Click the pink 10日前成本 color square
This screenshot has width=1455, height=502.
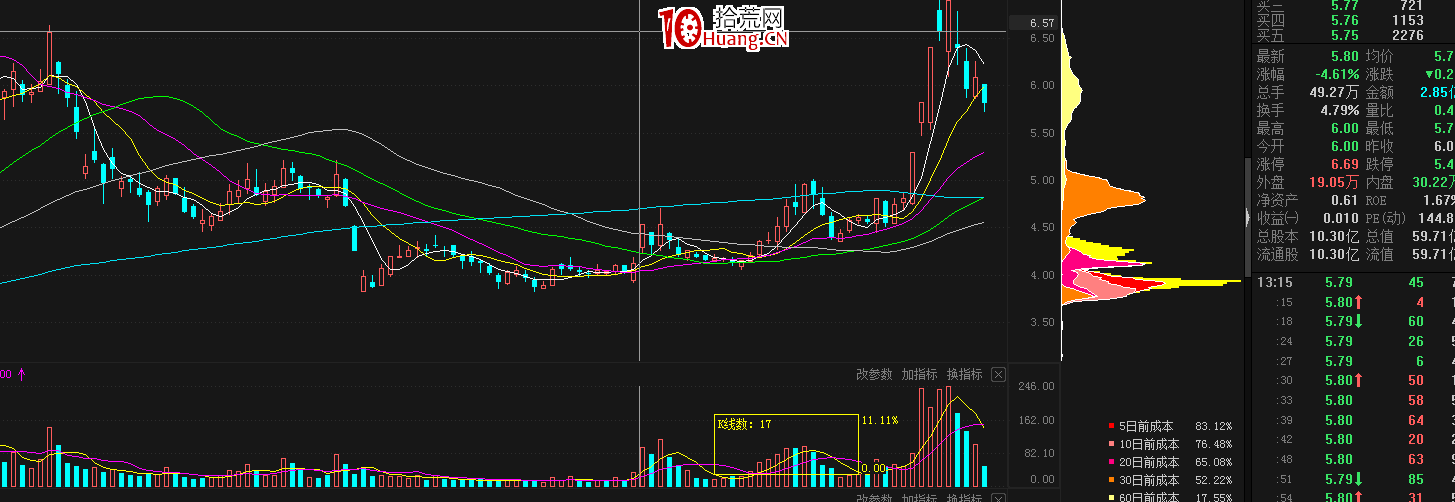(1110, 444)
